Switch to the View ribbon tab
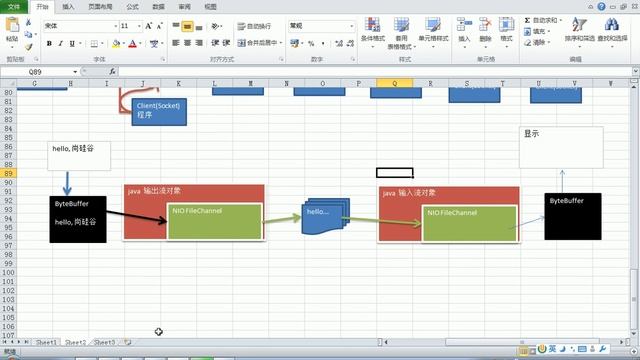 [x=211, y=7]
